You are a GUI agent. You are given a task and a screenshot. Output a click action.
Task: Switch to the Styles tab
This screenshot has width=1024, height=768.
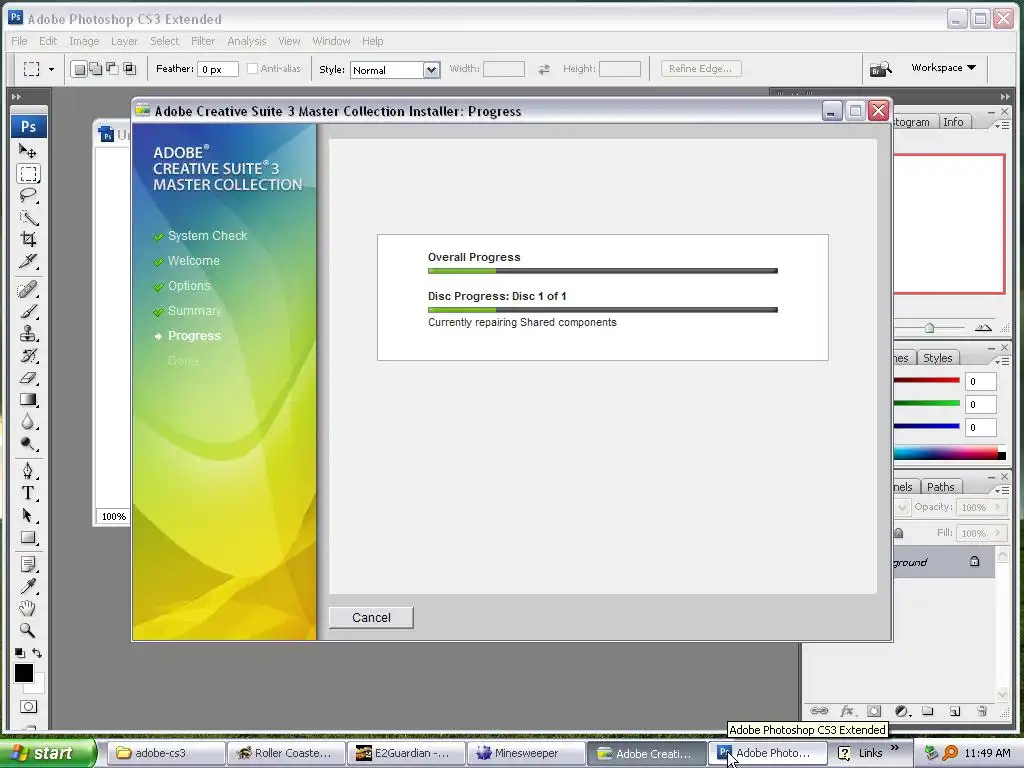[937, 358]
